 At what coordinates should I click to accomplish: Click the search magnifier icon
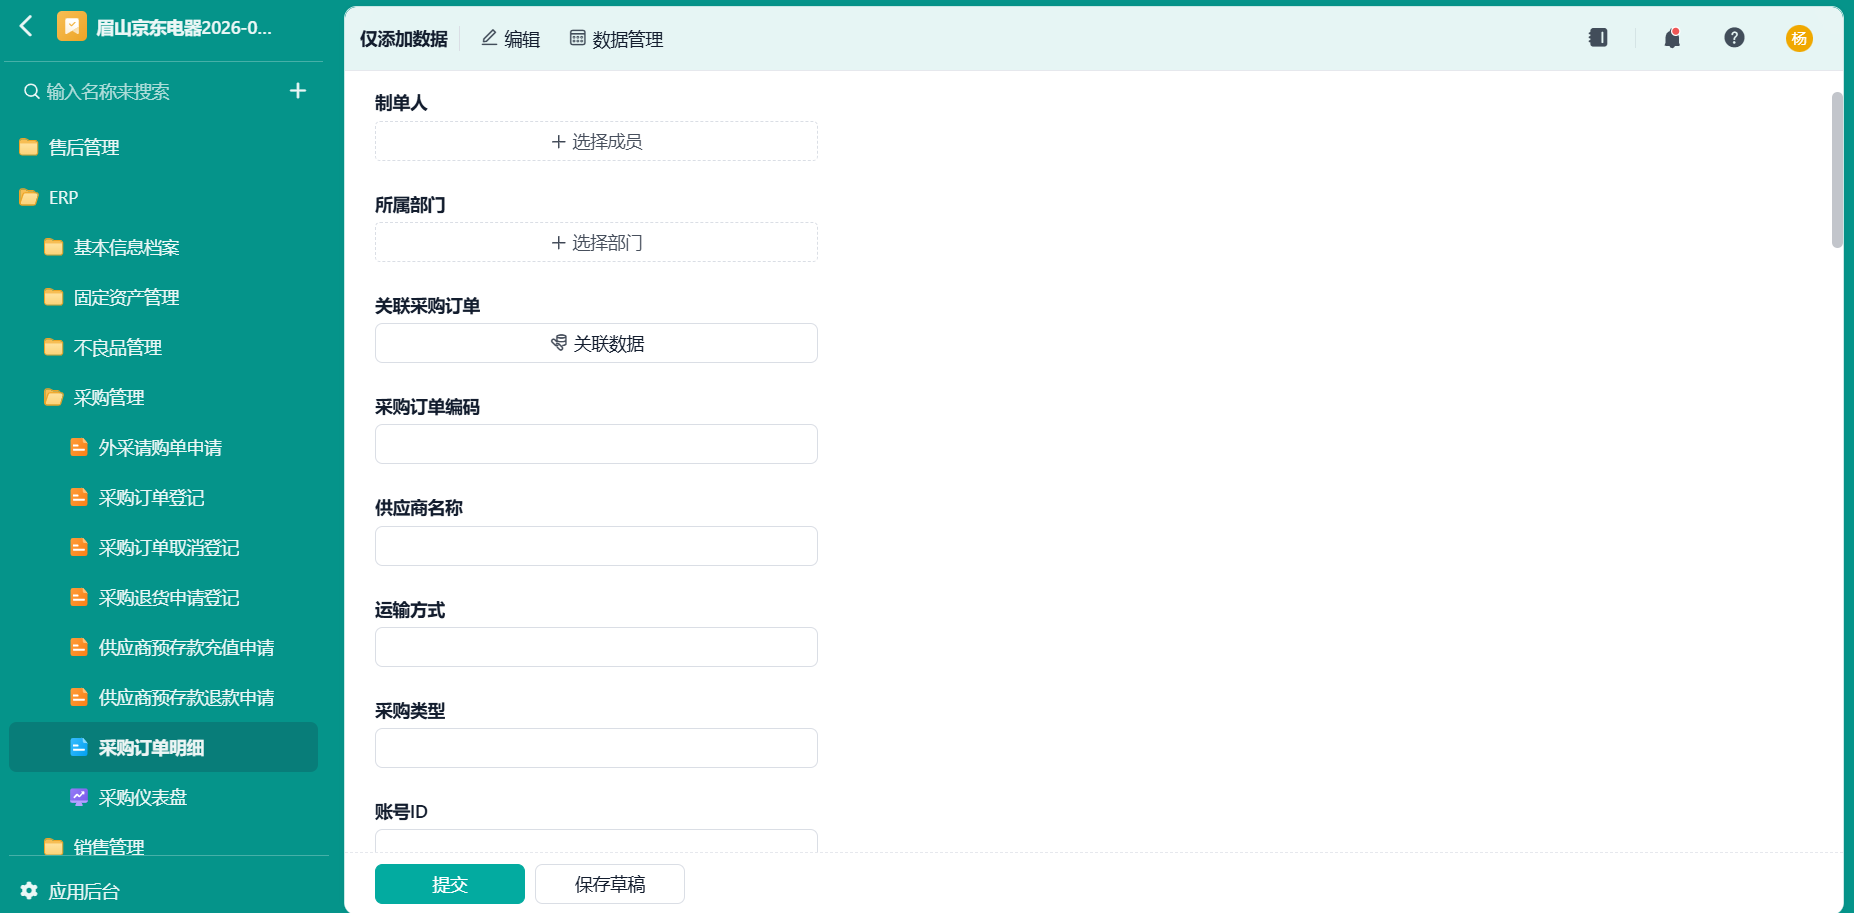click(32, 91)
